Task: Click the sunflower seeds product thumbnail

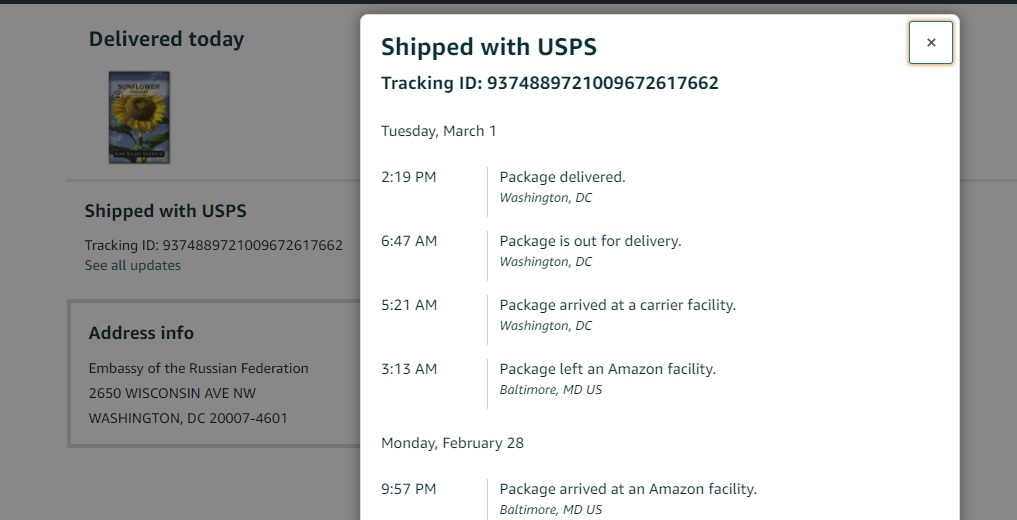Action: tap(139, 117)
